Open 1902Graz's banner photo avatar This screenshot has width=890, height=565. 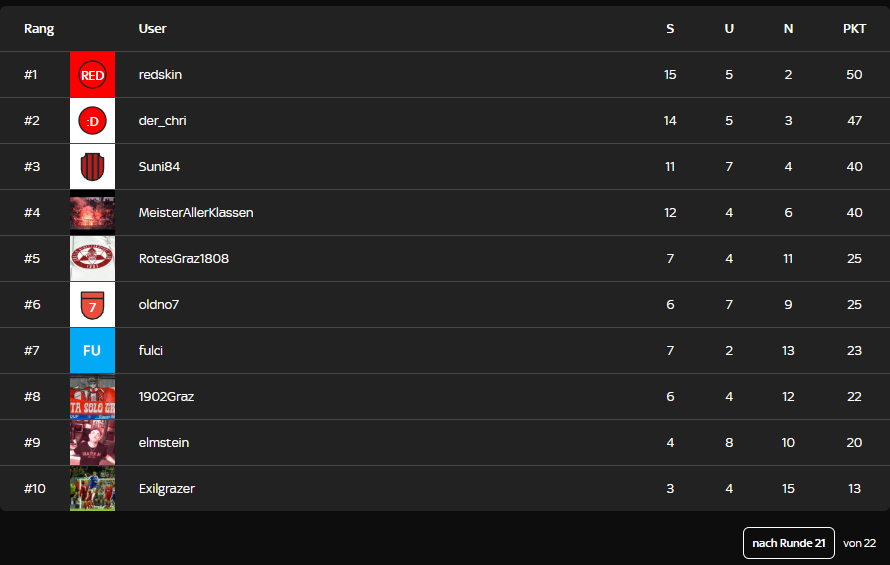tap(92, 397)
